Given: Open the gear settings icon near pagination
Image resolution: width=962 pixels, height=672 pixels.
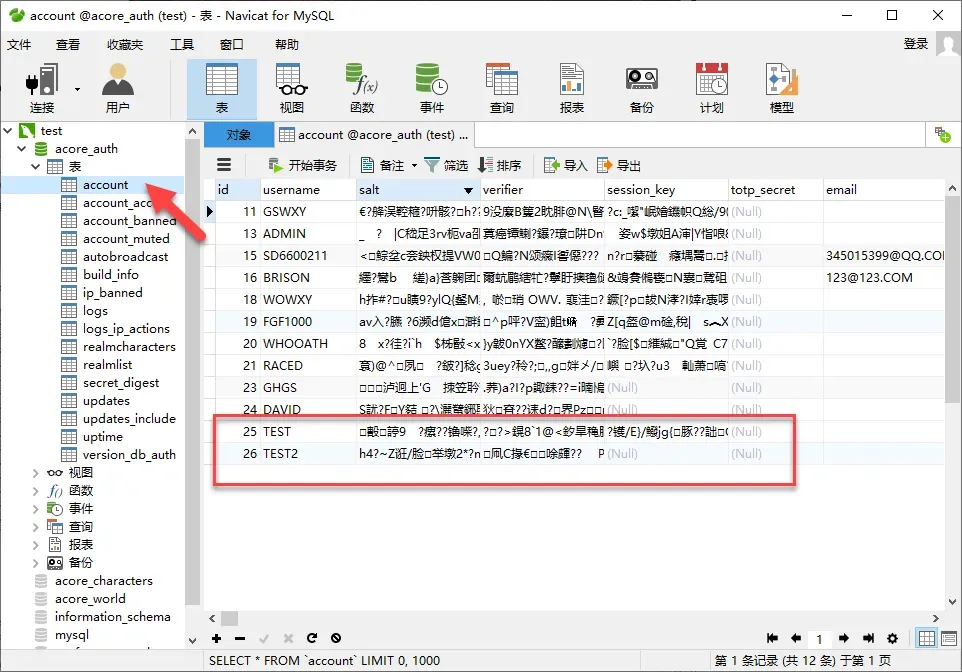Looking at the screenshot, I should pyautogui.click(x=892, y=638).
